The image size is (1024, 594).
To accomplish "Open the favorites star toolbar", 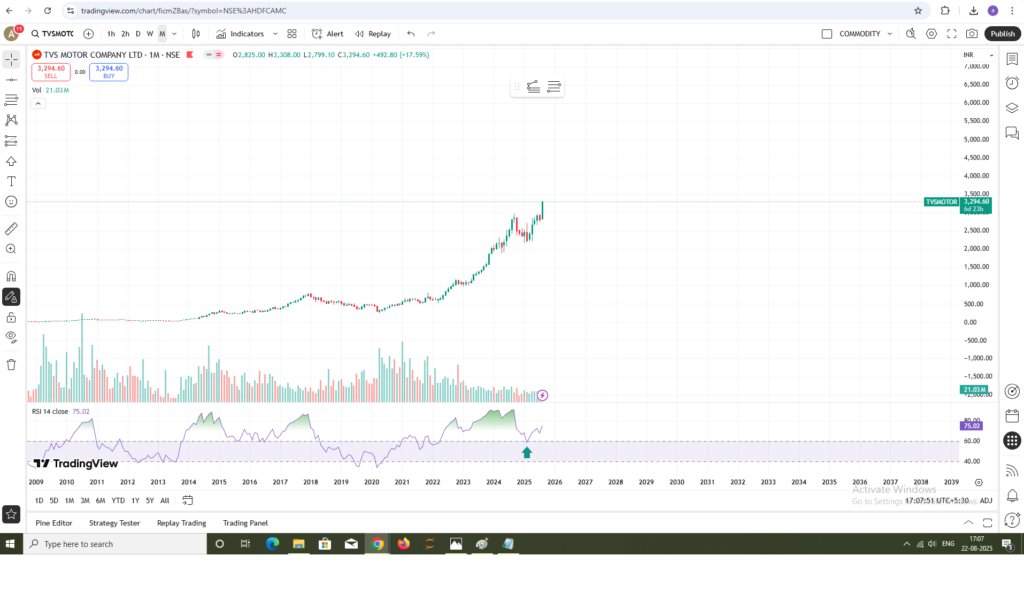I will [11, 514].
